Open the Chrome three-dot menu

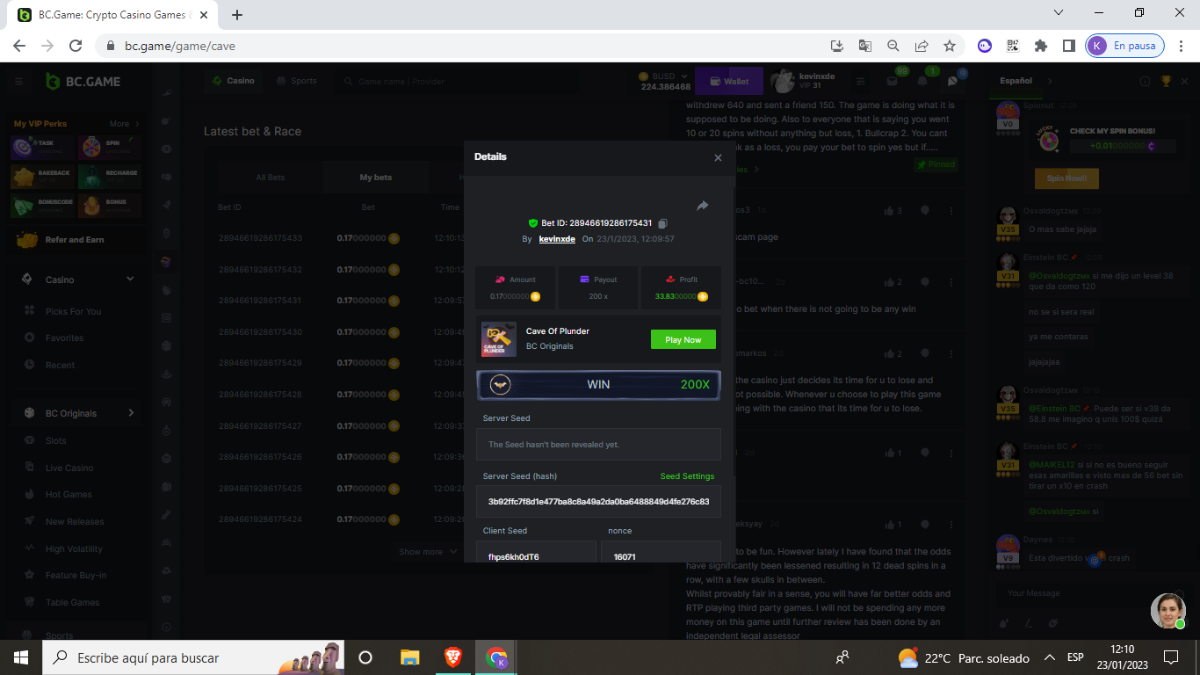click(1178, 46)
